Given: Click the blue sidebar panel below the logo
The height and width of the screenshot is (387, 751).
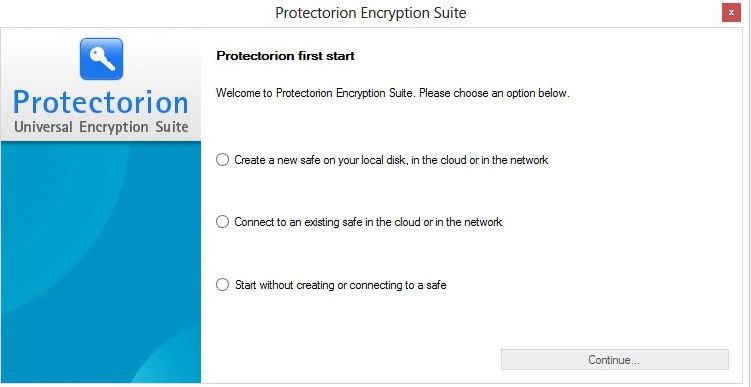Looking at the screenshot, I should 101,239.
